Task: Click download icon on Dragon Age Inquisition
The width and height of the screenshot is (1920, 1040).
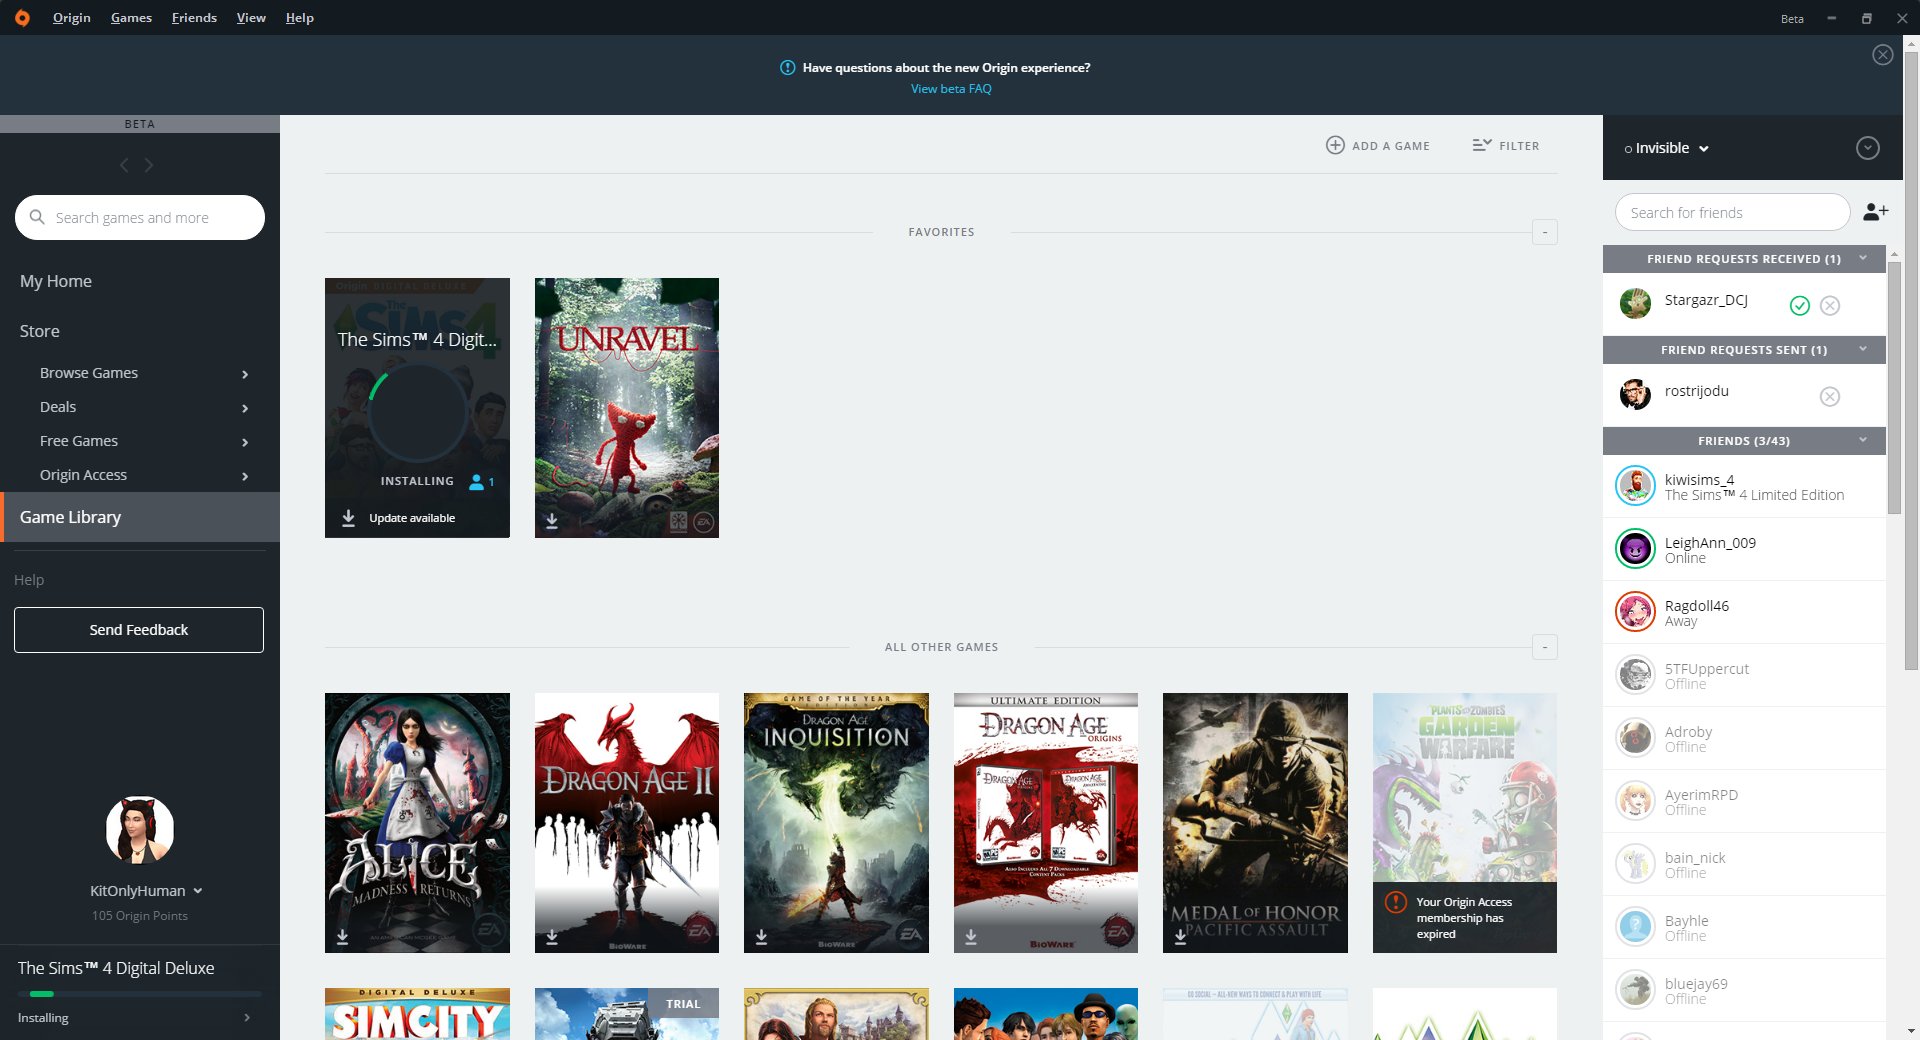Action: point(761,936)
